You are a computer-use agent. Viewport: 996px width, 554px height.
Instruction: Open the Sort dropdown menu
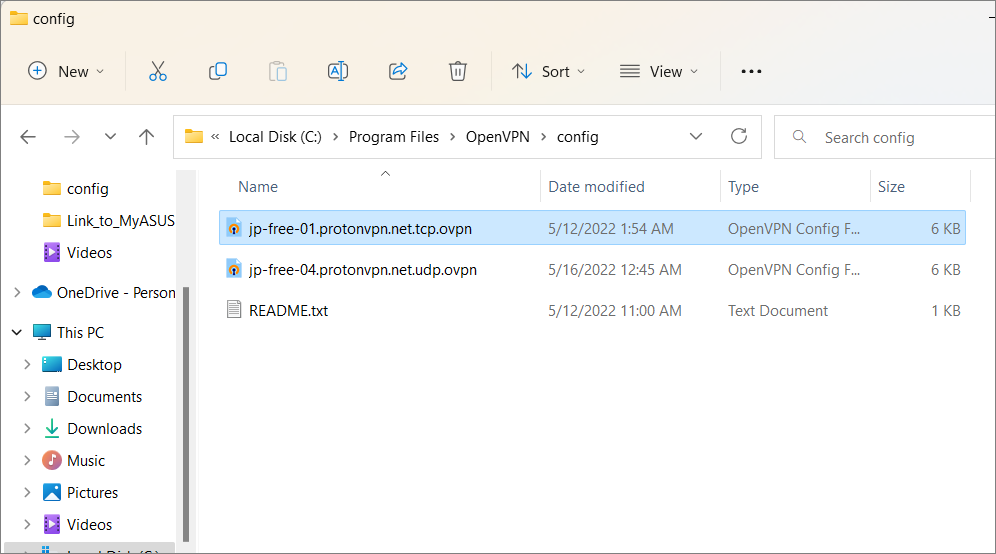click(x=549, y=71)
